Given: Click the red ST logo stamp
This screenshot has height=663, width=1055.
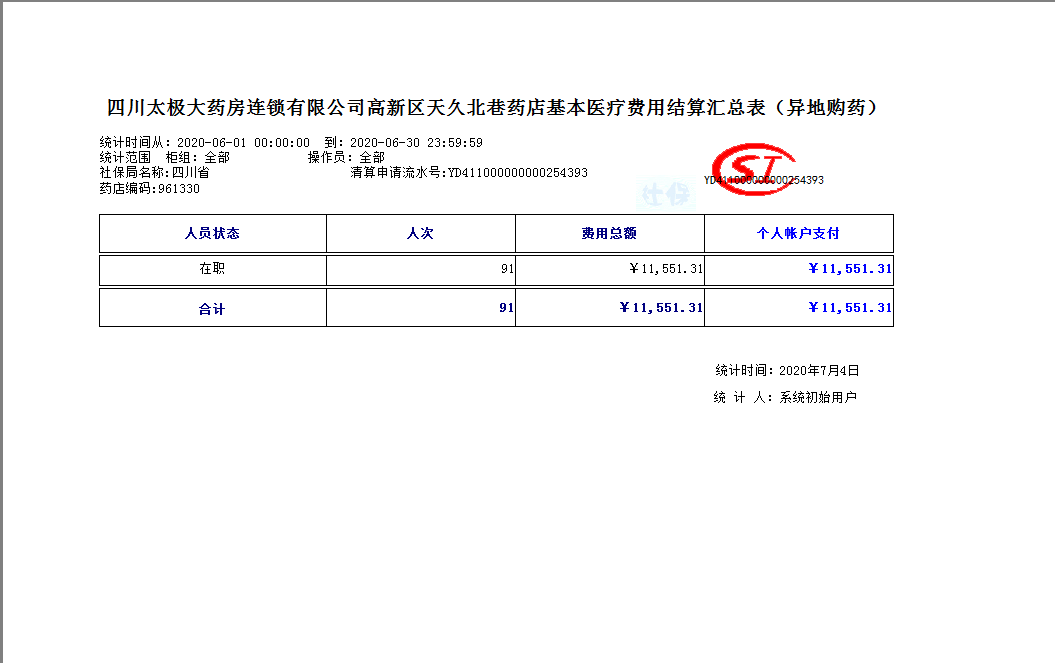Looking at the screenshot, I should click(754, 169).
